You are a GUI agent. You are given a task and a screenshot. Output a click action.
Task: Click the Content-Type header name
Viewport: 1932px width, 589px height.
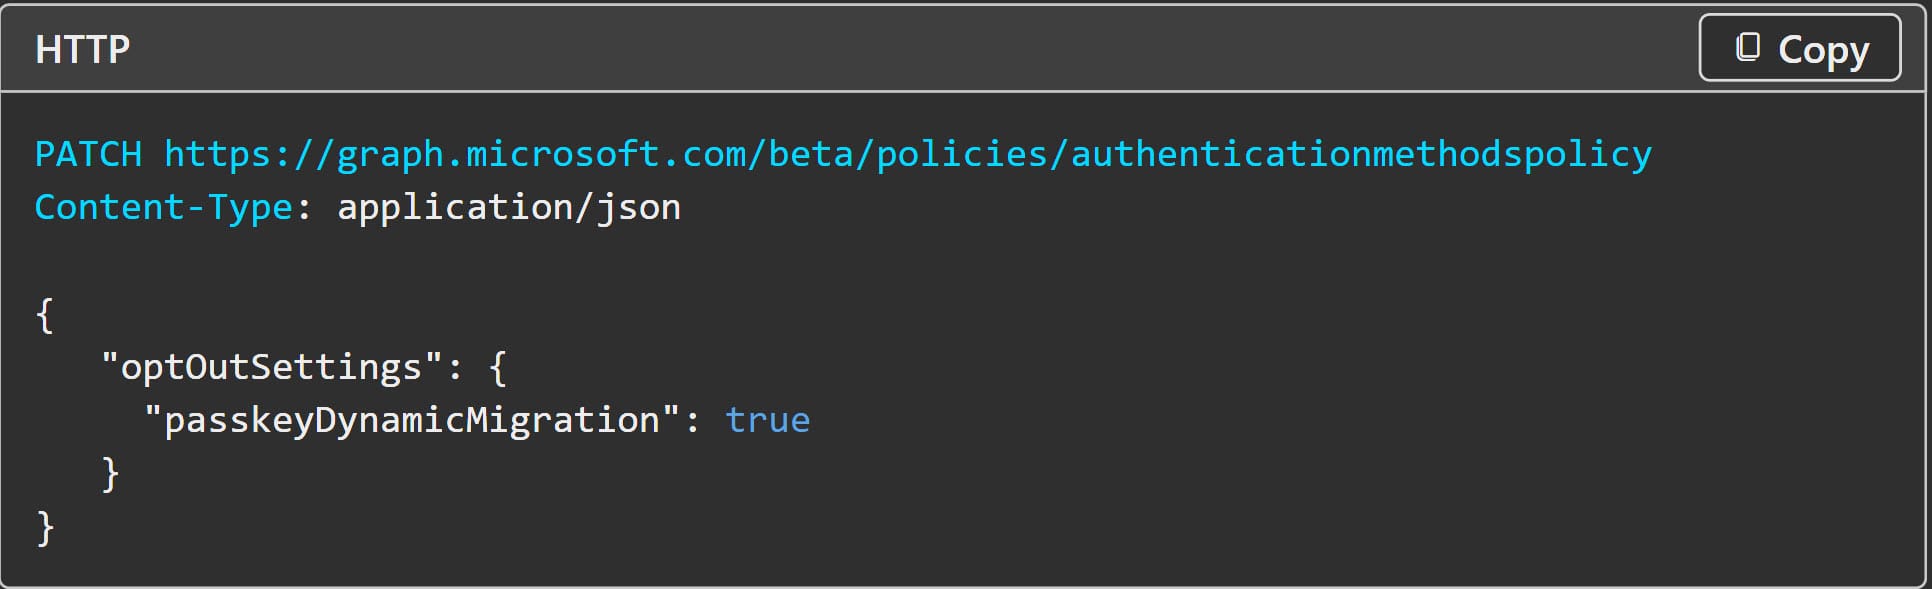click(164, 207)
